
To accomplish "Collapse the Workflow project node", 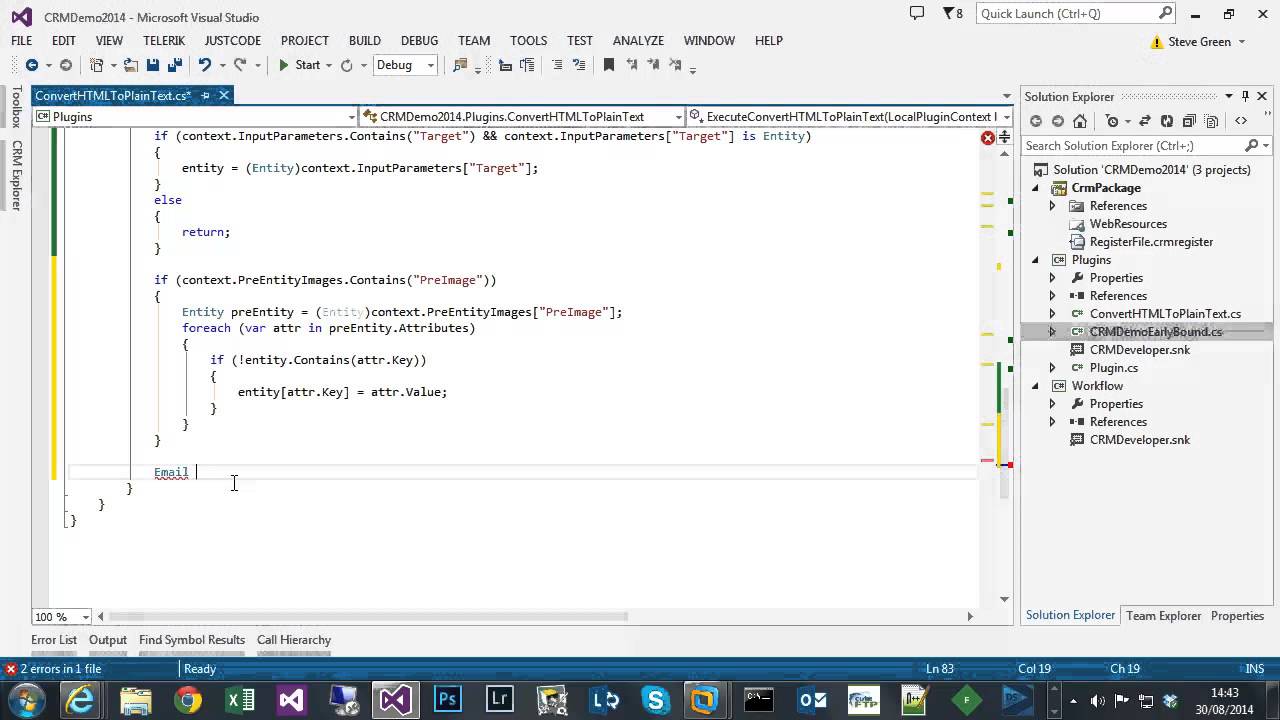I will point(1036,386).
